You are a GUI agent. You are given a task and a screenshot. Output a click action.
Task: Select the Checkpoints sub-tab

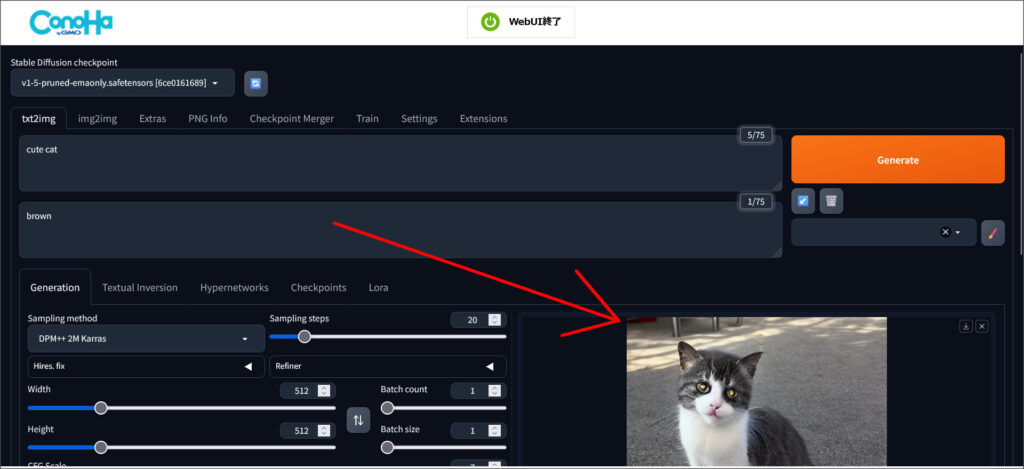click(x=319, y=287)
